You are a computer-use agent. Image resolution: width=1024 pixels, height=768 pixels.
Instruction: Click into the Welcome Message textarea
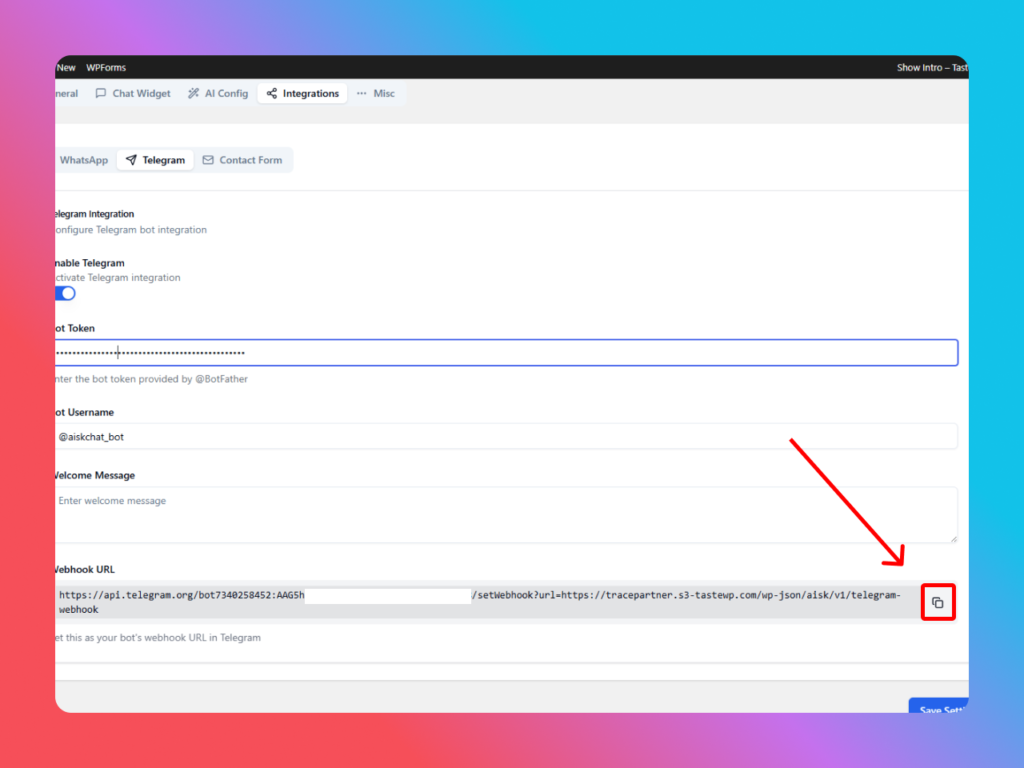(x=500, y=515)
